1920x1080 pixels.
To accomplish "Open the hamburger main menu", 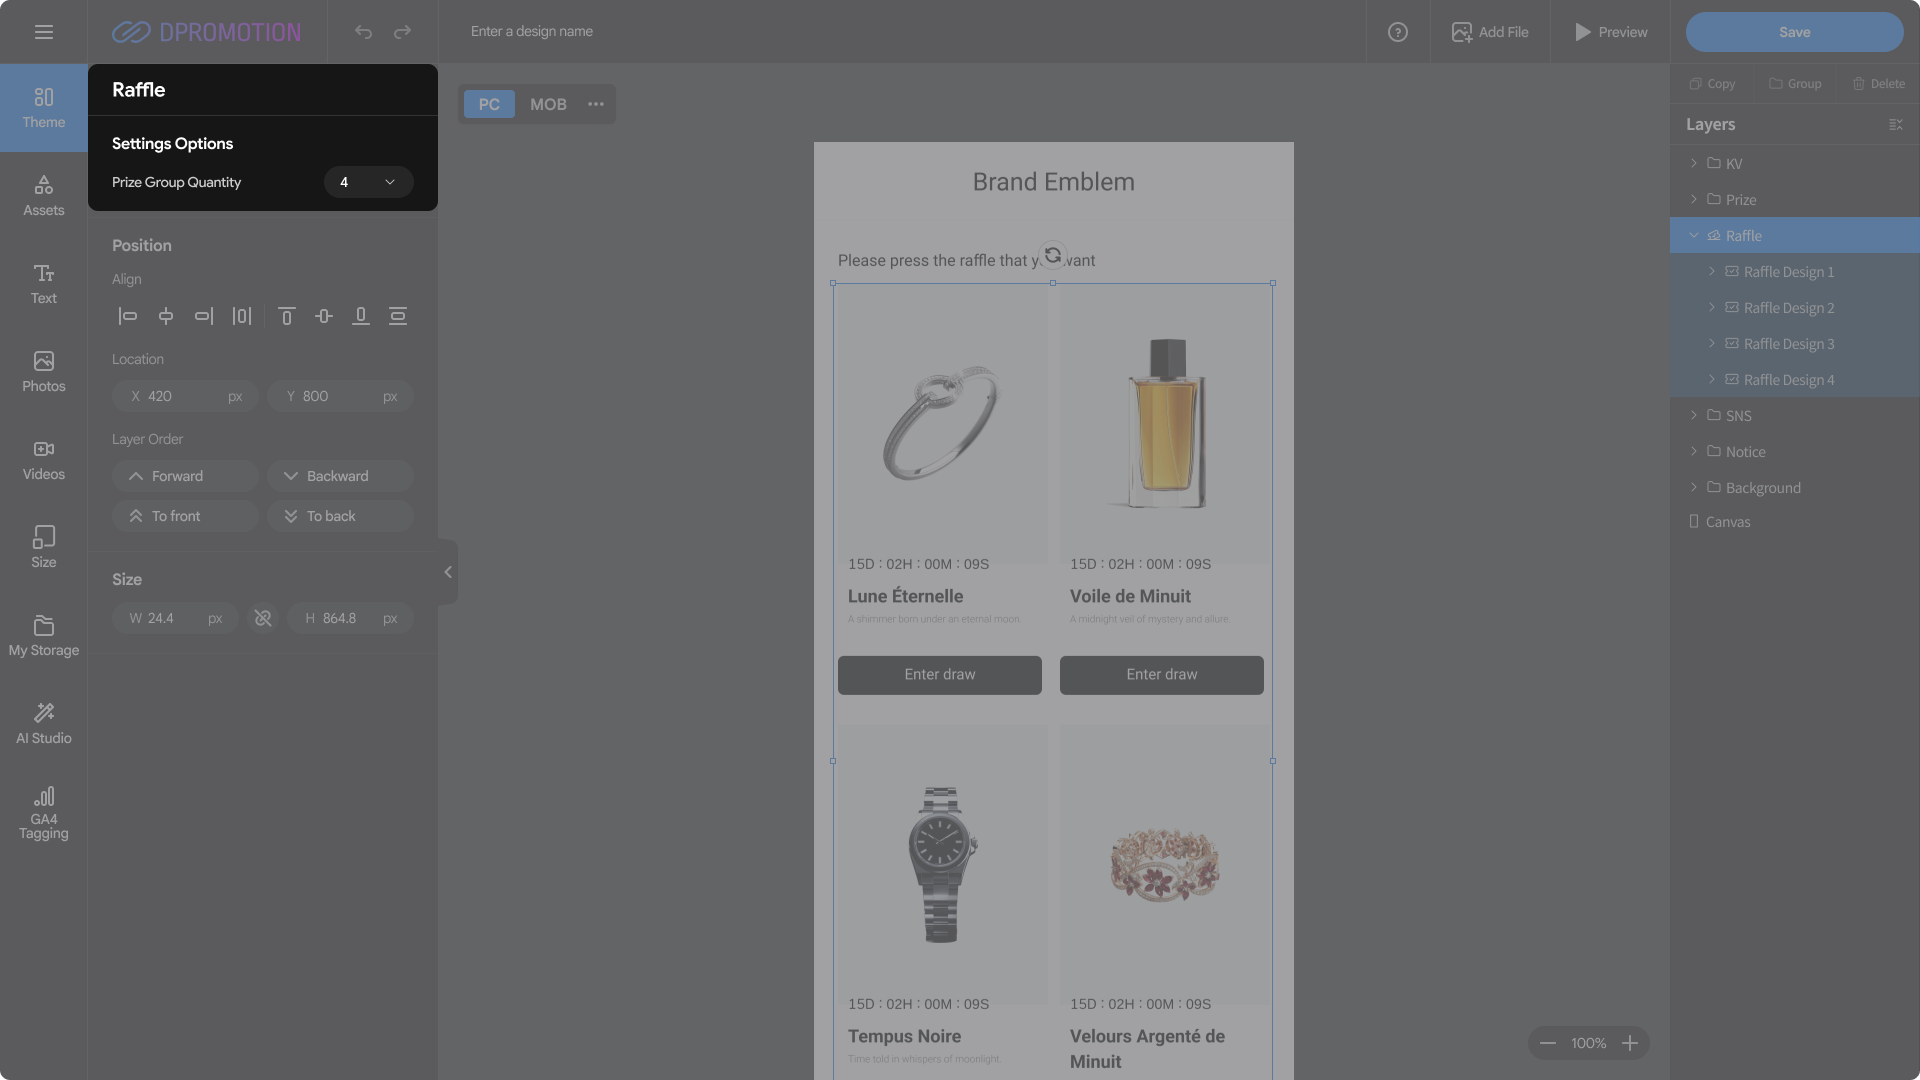I will pos(44,32).
